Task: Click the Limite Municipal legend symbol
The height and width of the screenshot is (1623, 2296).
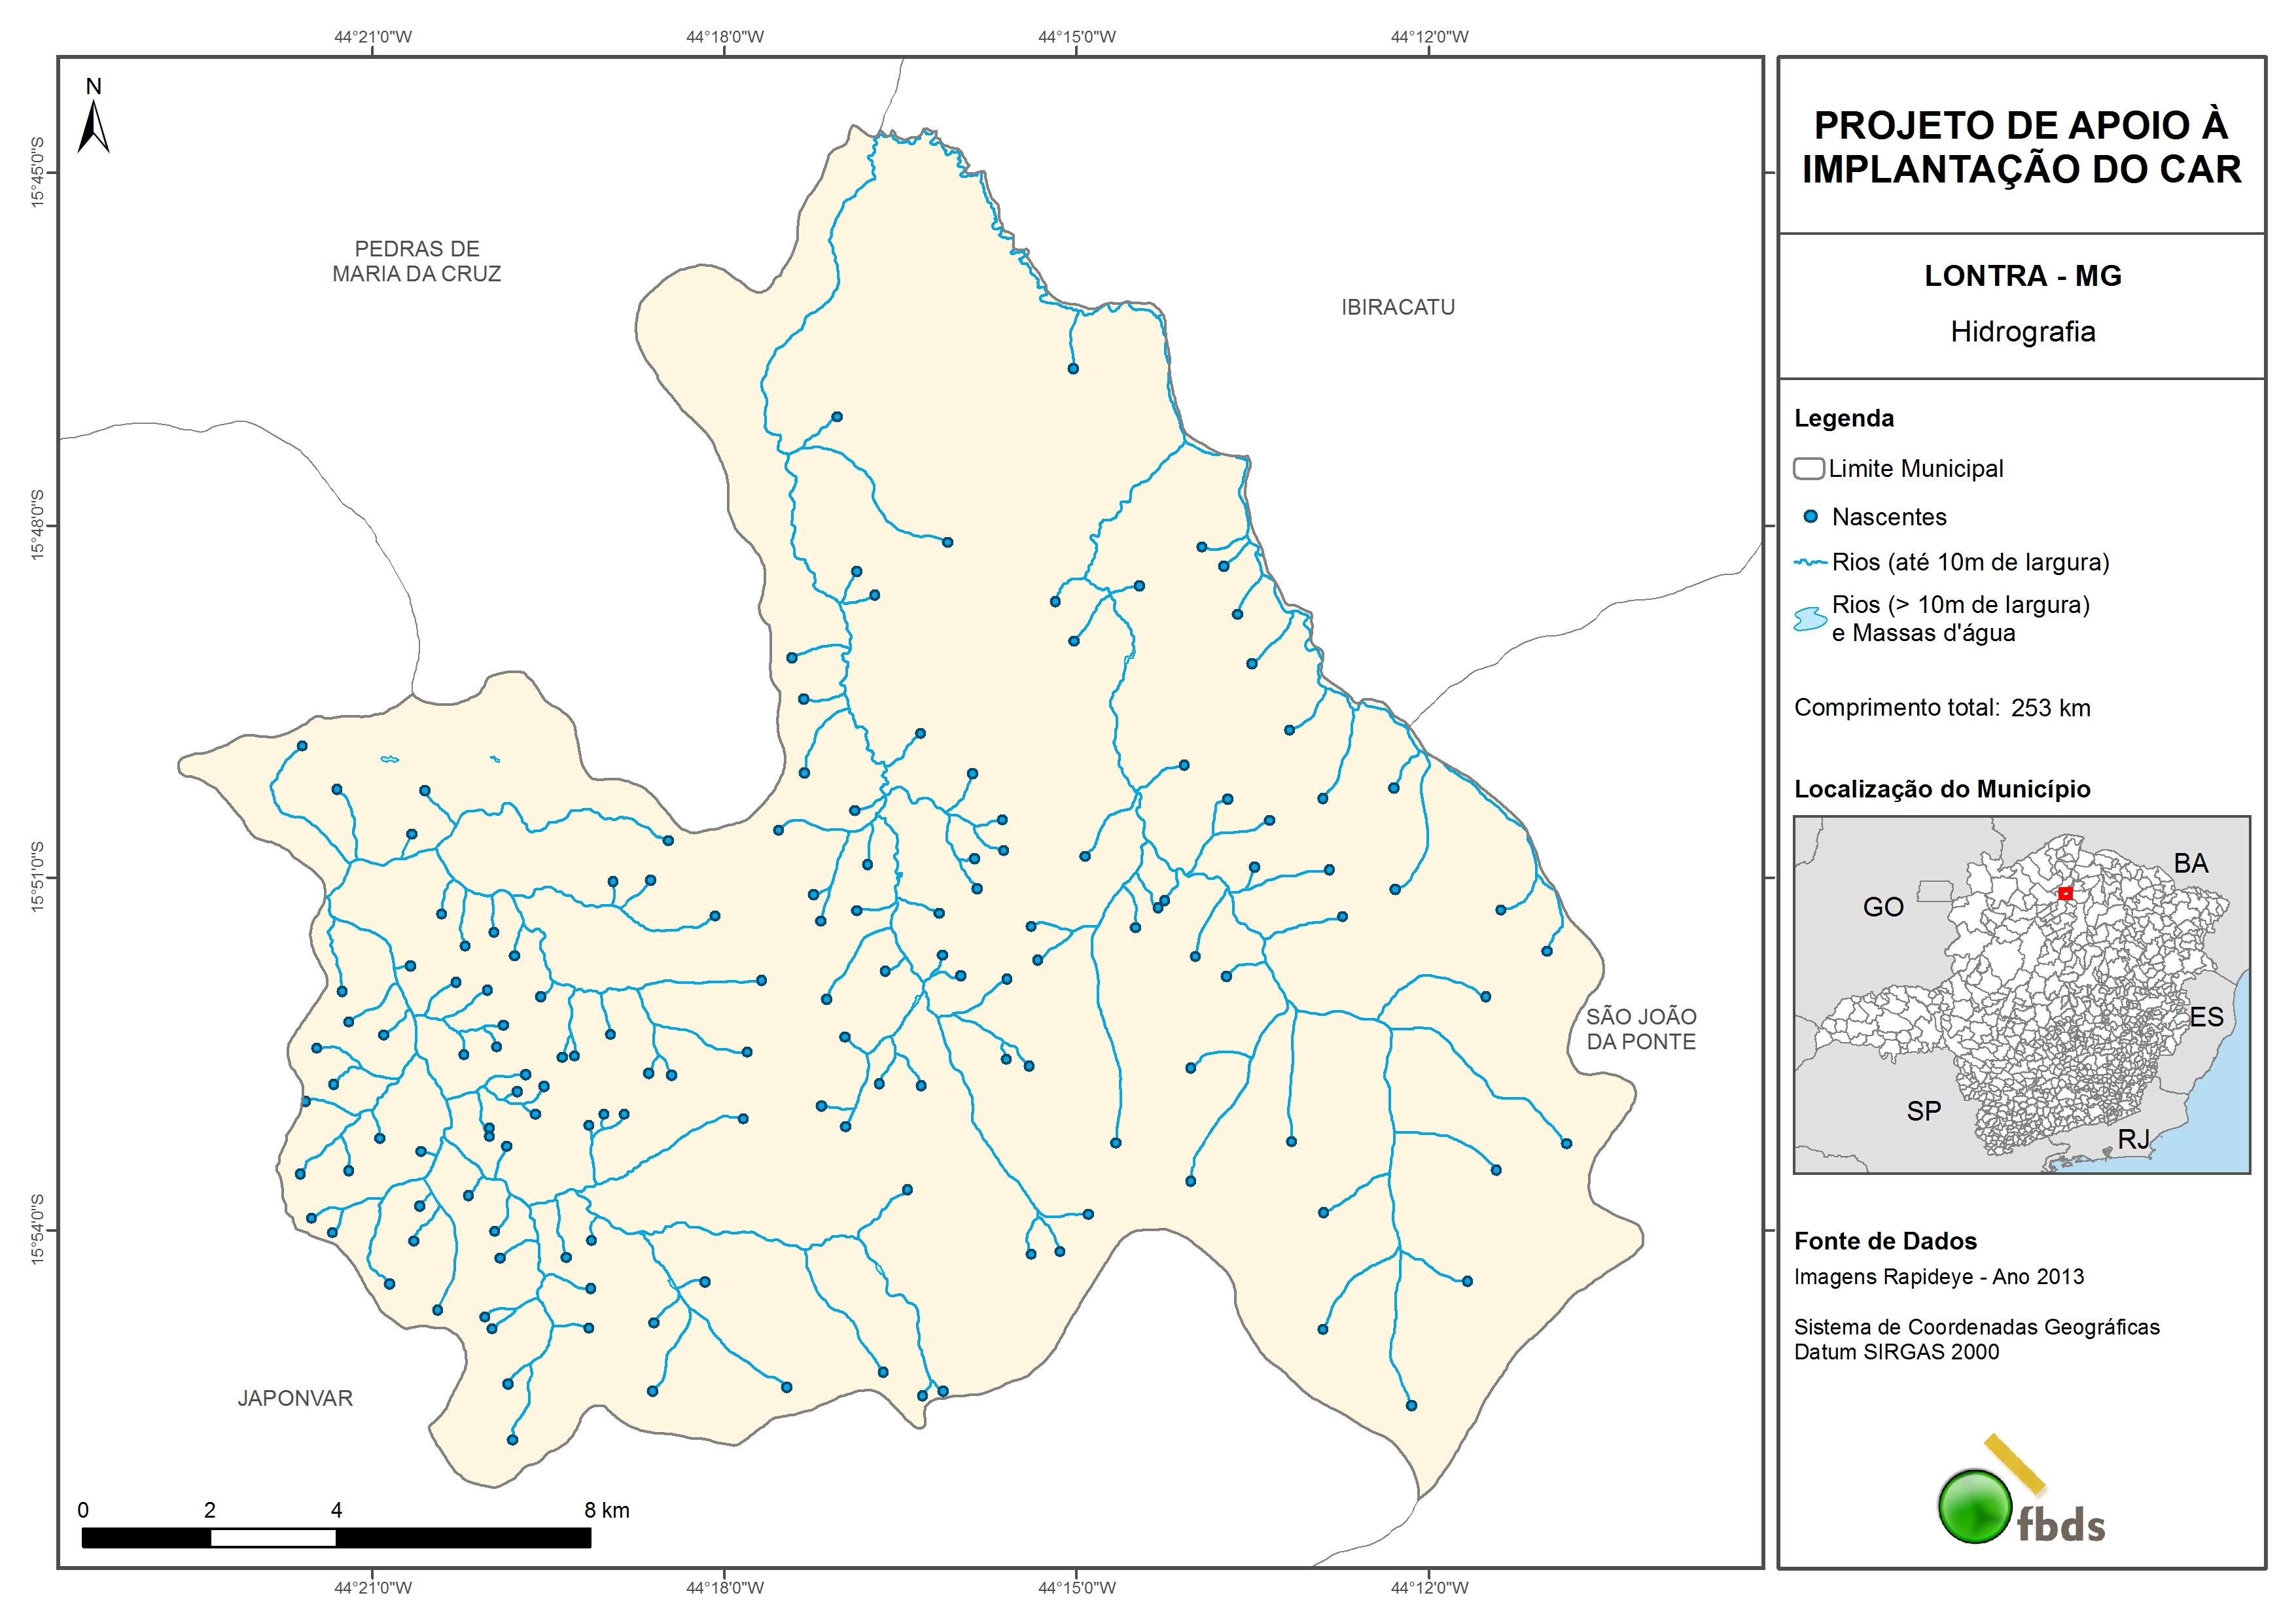Action: (x=1808, y=469)
